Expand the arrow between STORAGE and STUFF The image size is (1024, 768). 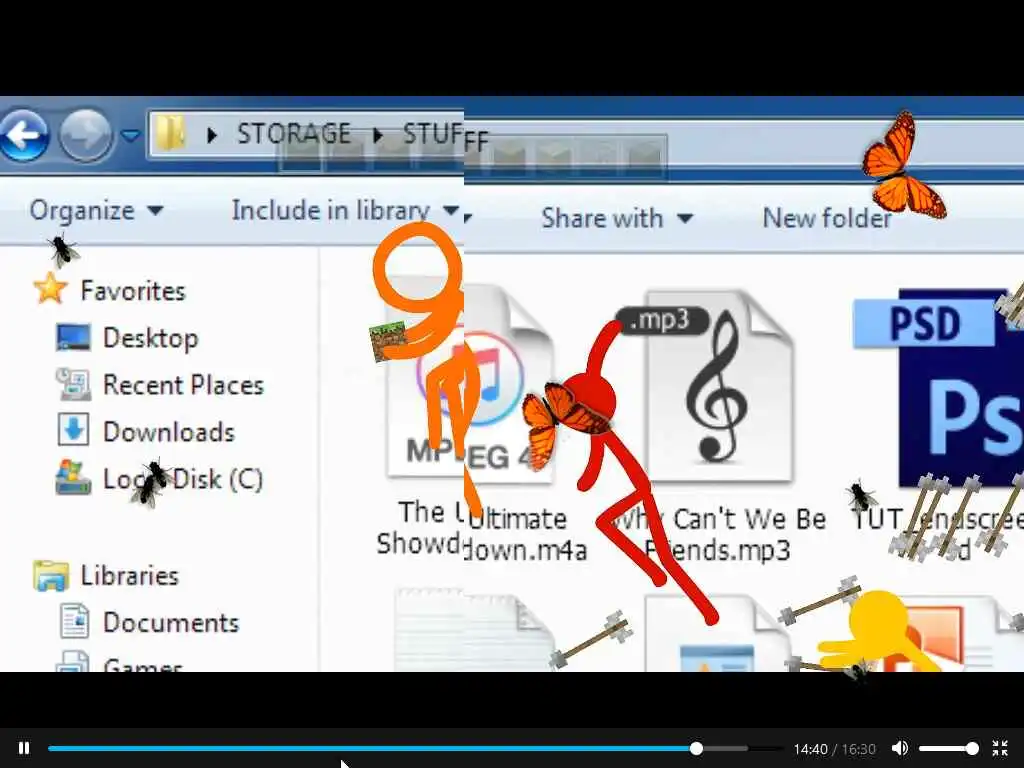pos(377,135)
